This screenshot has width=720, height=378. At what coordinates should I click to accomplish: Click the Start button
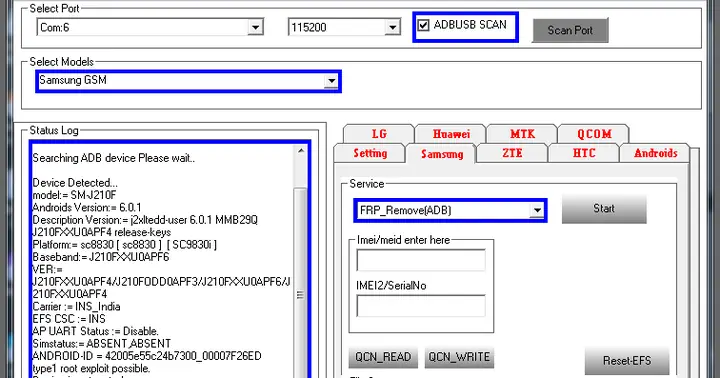tap(604, 209)
